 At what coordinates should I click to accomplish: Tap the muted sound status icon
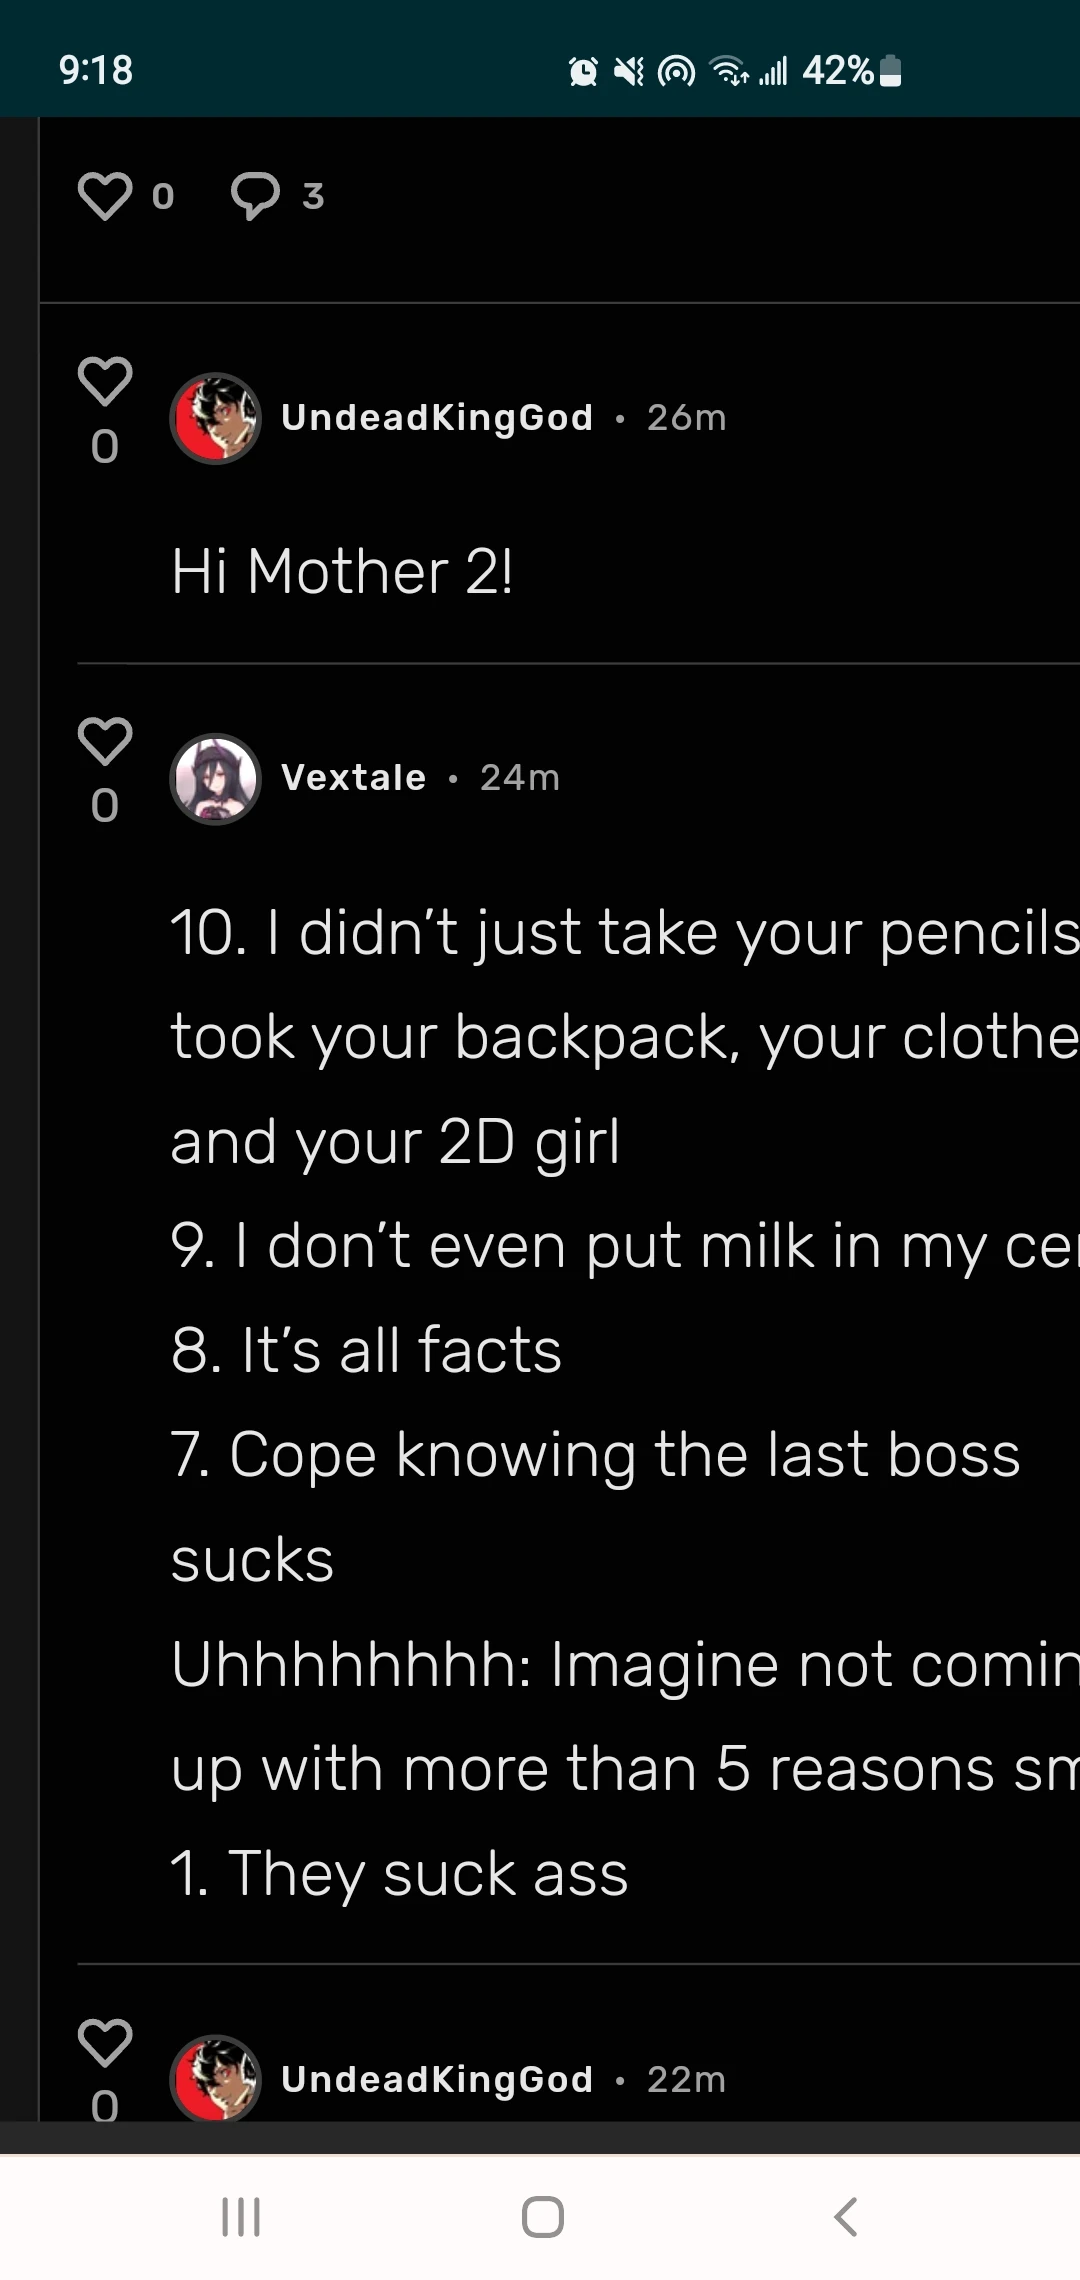tap(629, 71)
